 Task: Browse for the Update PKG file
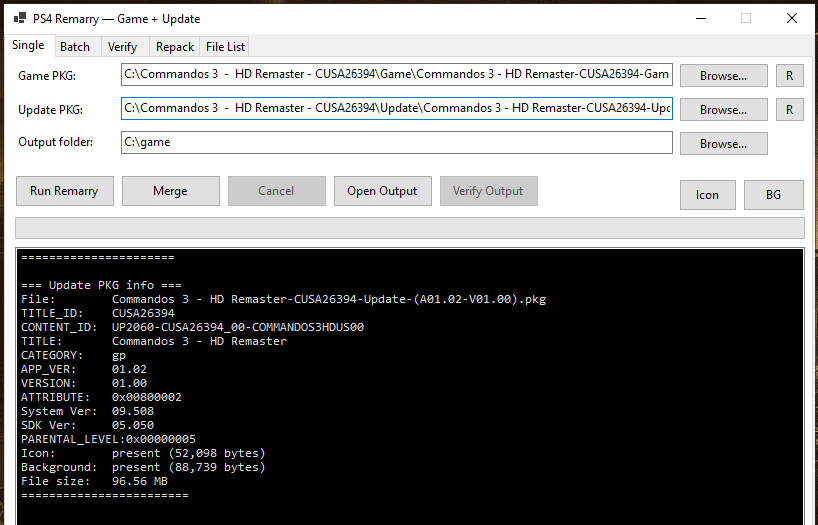[724, 110]
